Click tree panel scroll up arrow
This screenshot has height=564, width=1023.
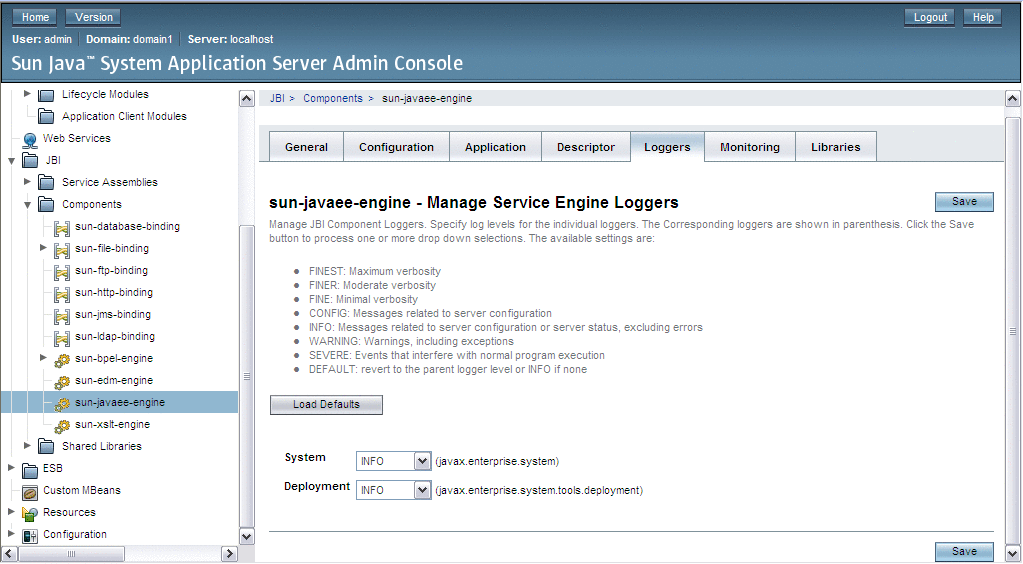coord(247,99)
